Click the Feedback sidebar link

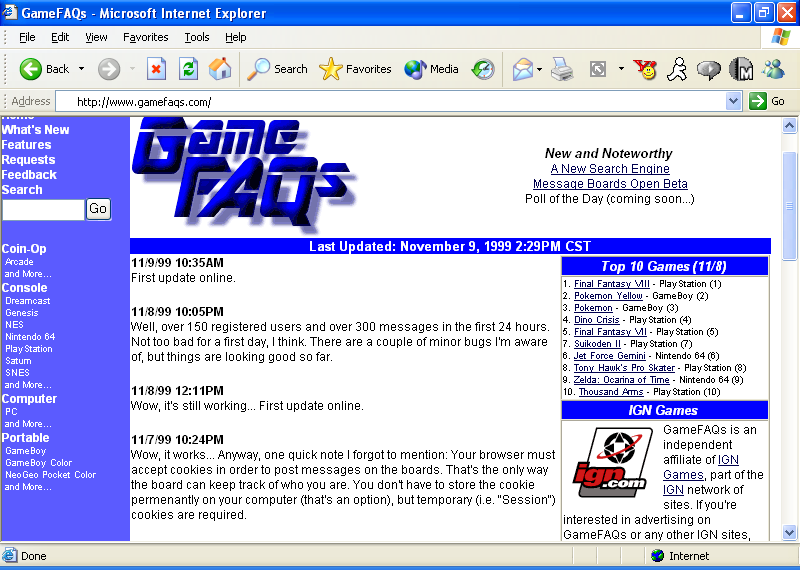[x=29, y=175]
